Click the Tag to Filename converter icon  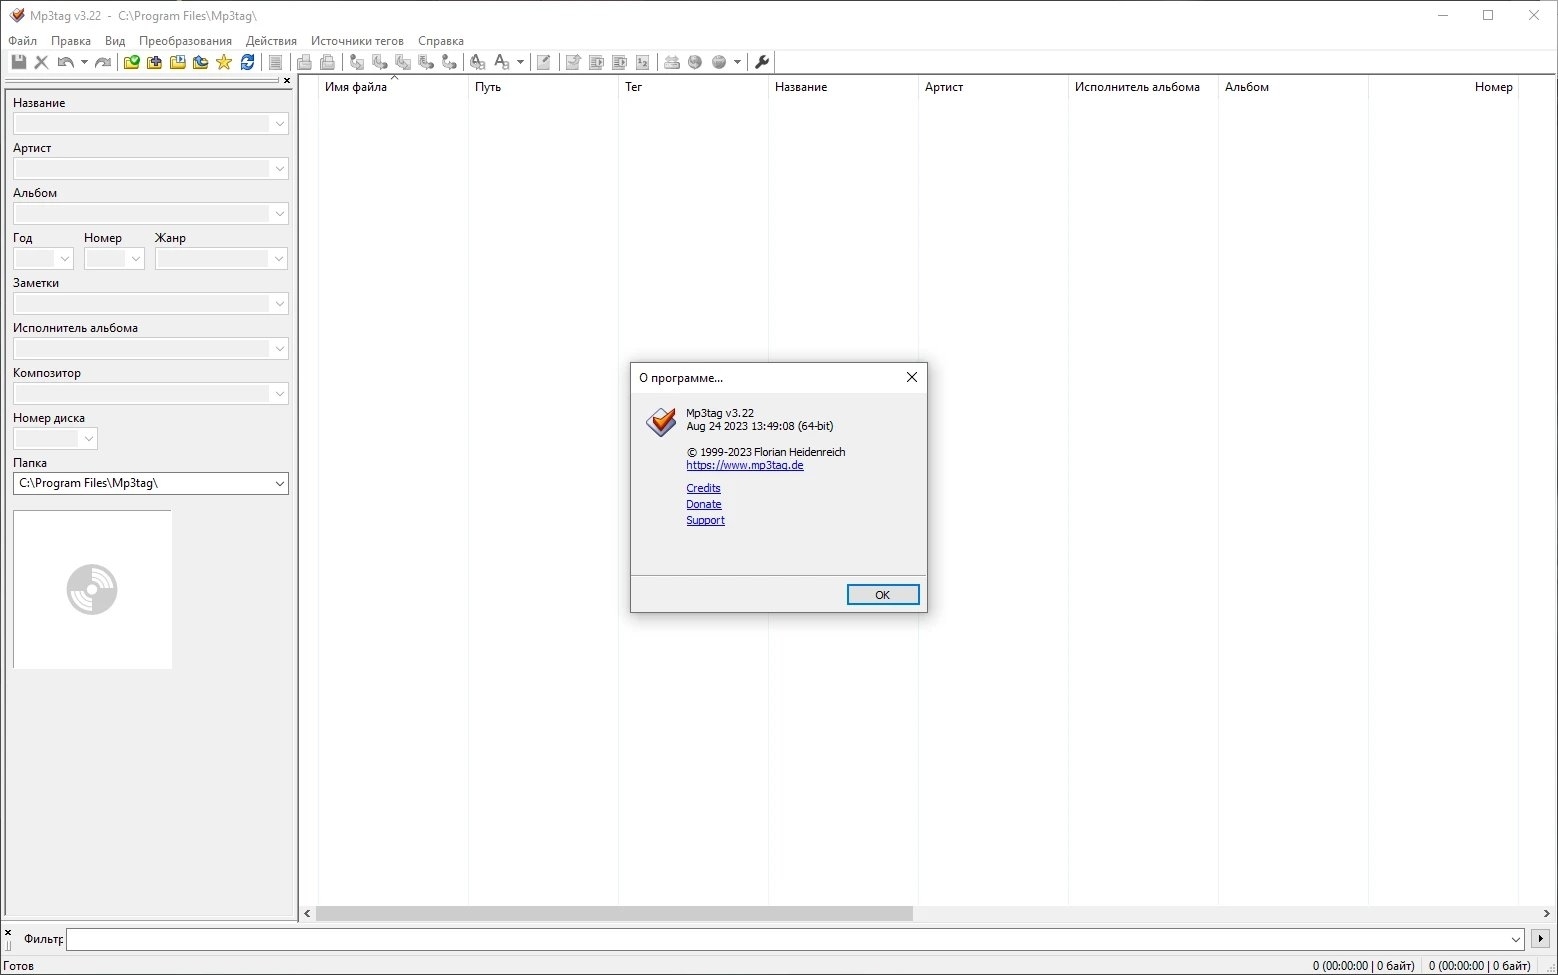point(356,62)
